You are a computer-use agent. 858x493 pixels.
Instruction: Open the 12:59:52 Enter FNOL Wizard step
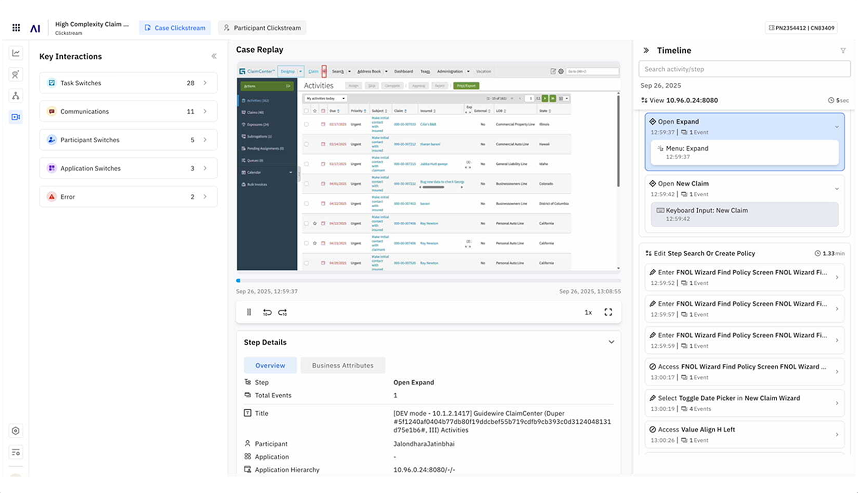tap(744, 277)
